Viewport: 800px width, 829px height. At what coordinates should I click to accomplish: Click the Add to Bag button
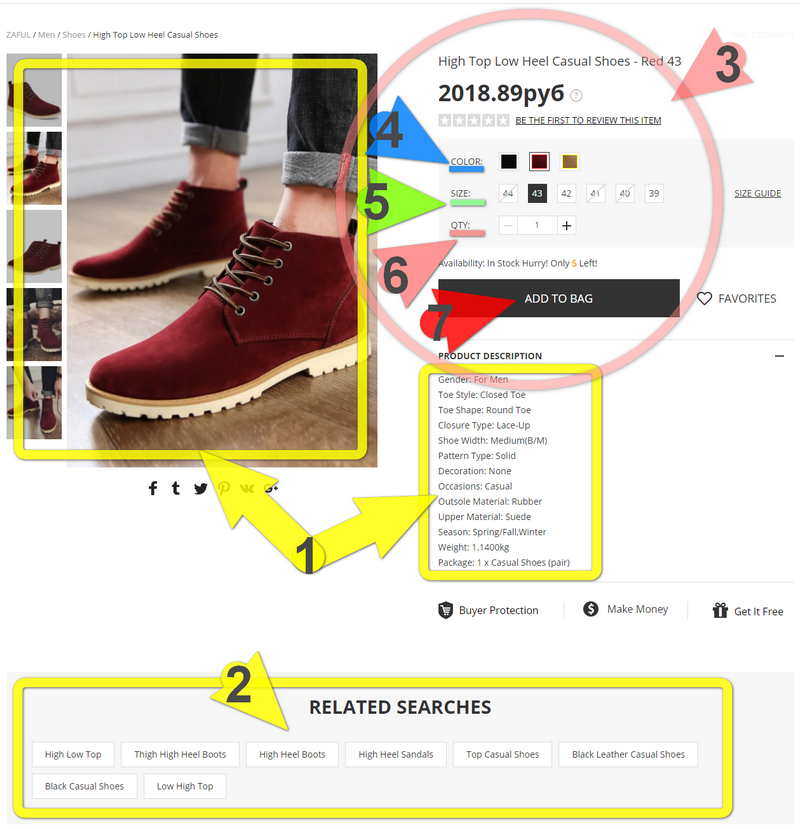point(558,299)
